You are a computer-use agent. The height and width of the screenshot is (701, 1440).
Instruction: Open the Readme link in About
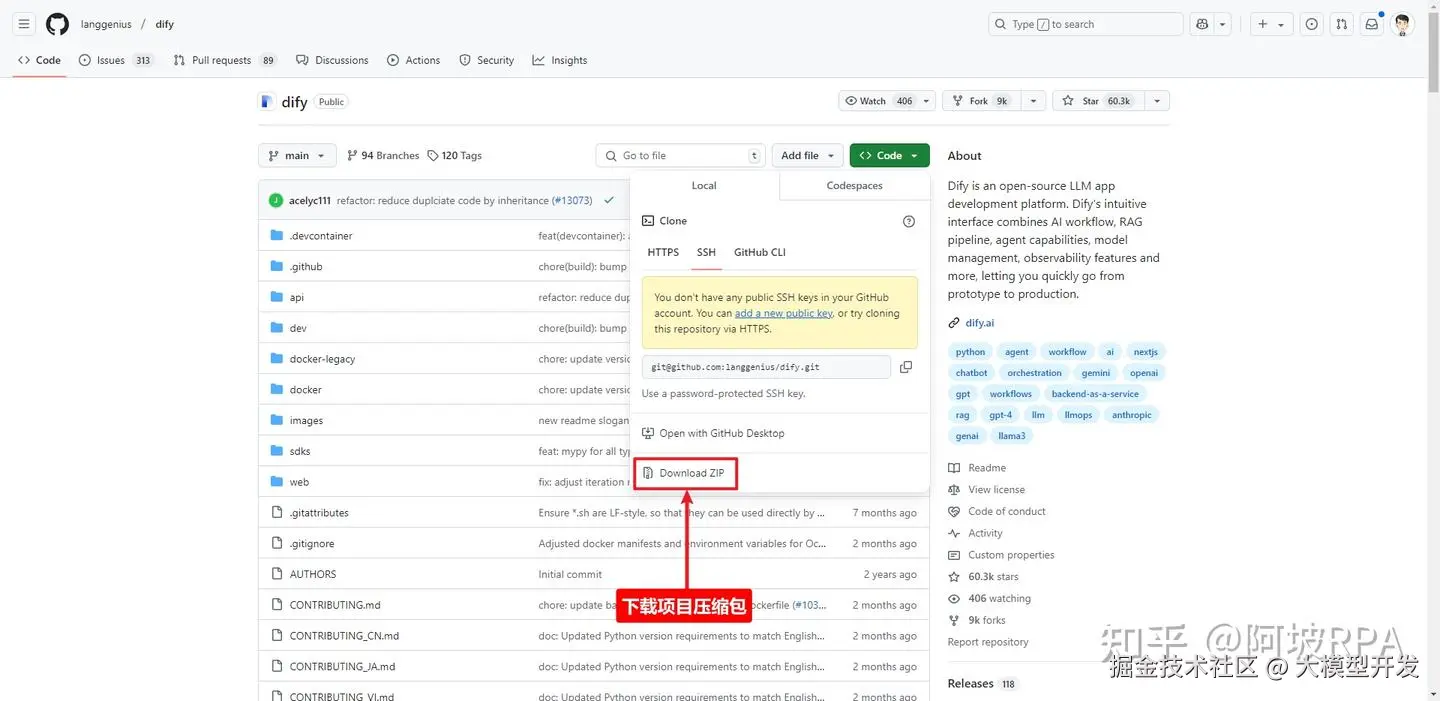pos(987,468)
